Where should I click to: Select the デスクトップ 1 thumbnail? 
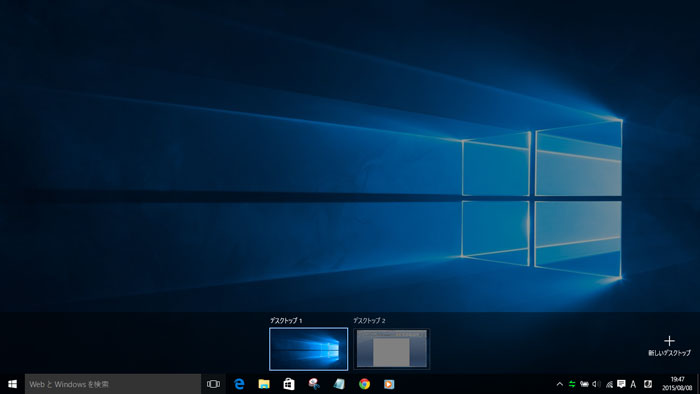click(x=308, y=349)
